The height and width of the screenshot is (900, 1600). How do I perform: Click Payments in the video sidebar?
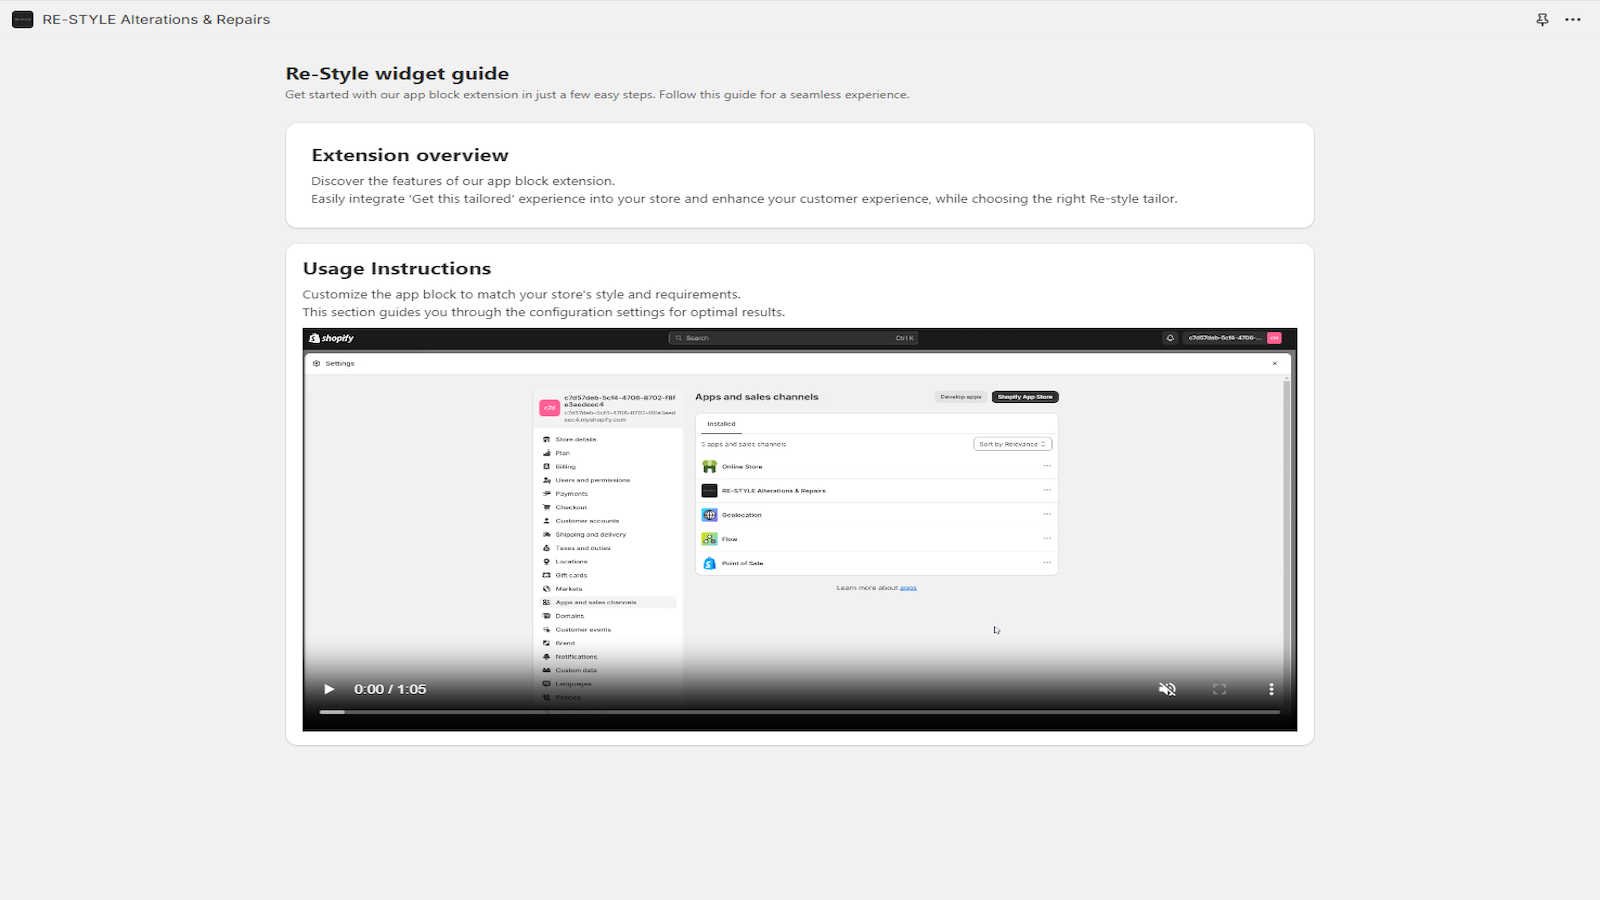click(x=571, y=494)
